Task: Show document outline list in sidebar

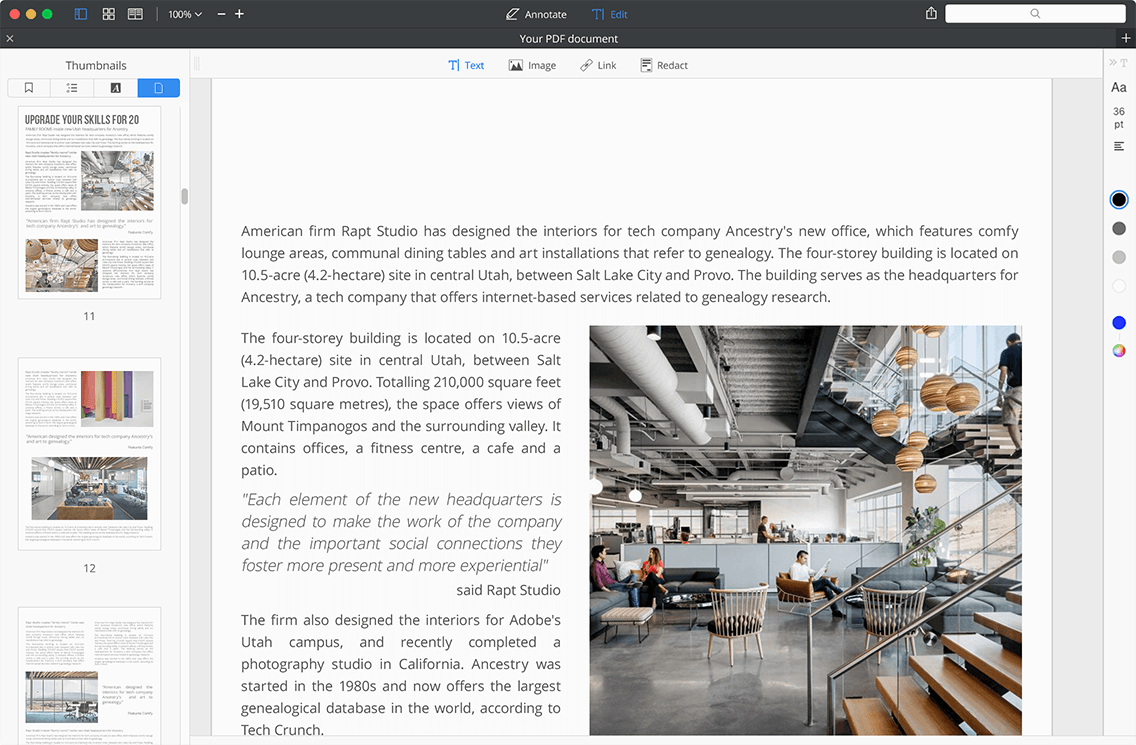Action: pyautogui.click(x=72, y=88)
